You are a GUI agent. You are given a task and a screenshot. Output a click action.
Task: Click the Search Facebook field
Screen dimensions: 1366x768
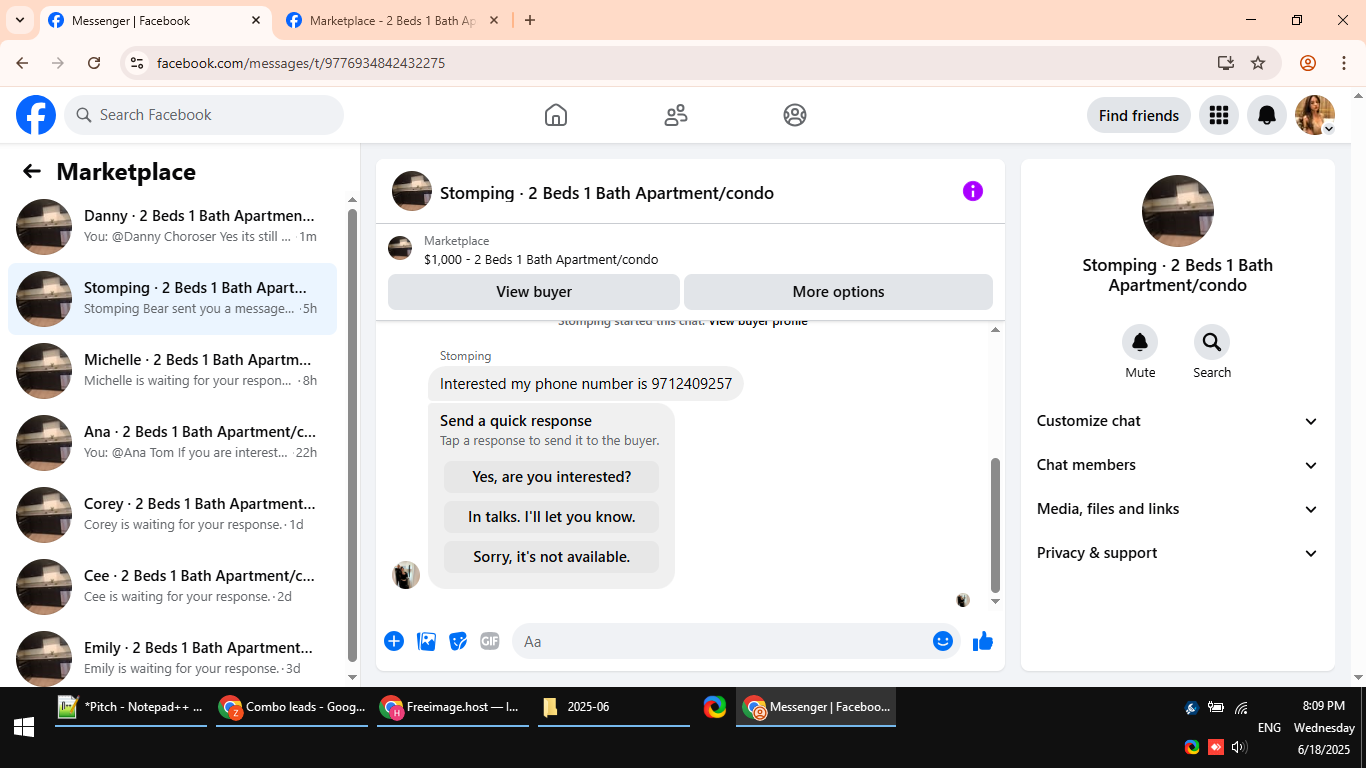pos(204,115)
